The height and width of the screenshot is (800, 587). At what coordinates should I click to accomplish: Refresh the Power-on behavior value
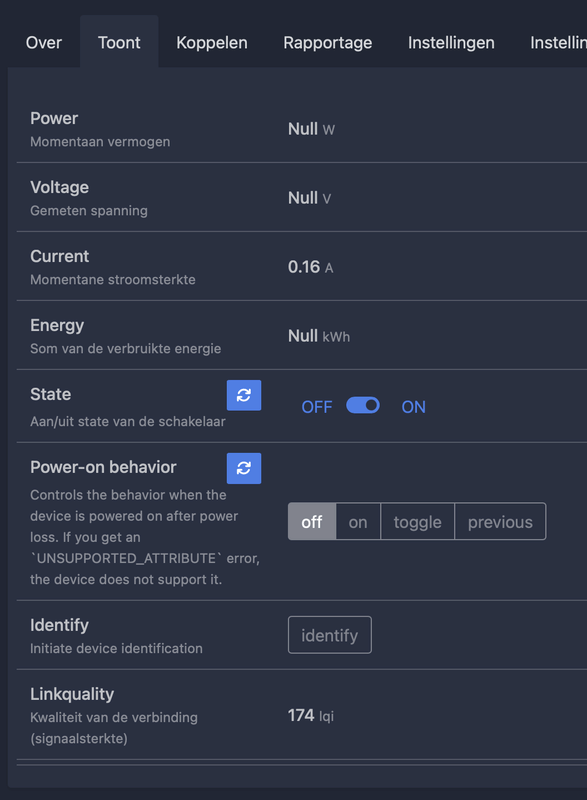pyautogui.click(x=244, y=468)
